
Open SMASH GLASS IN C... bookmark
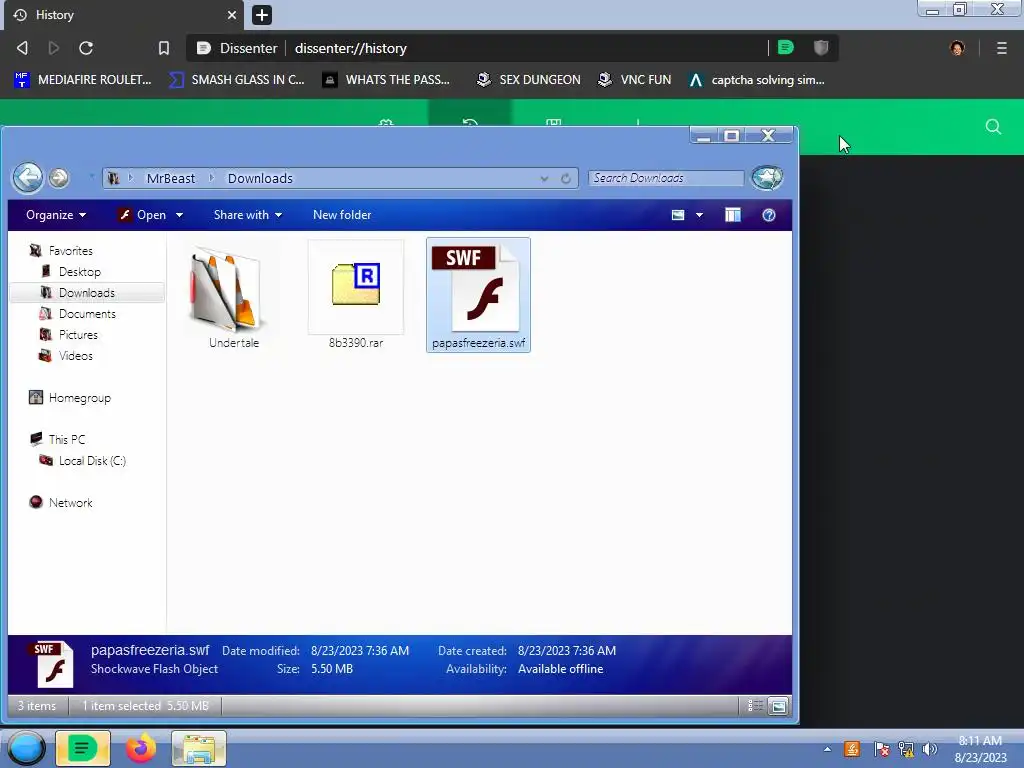(237, 80)
